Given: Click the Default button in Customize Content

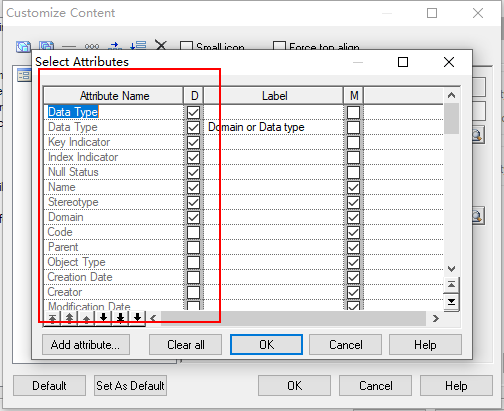Looking at the screenshot, I should click(x=49, y=386).
